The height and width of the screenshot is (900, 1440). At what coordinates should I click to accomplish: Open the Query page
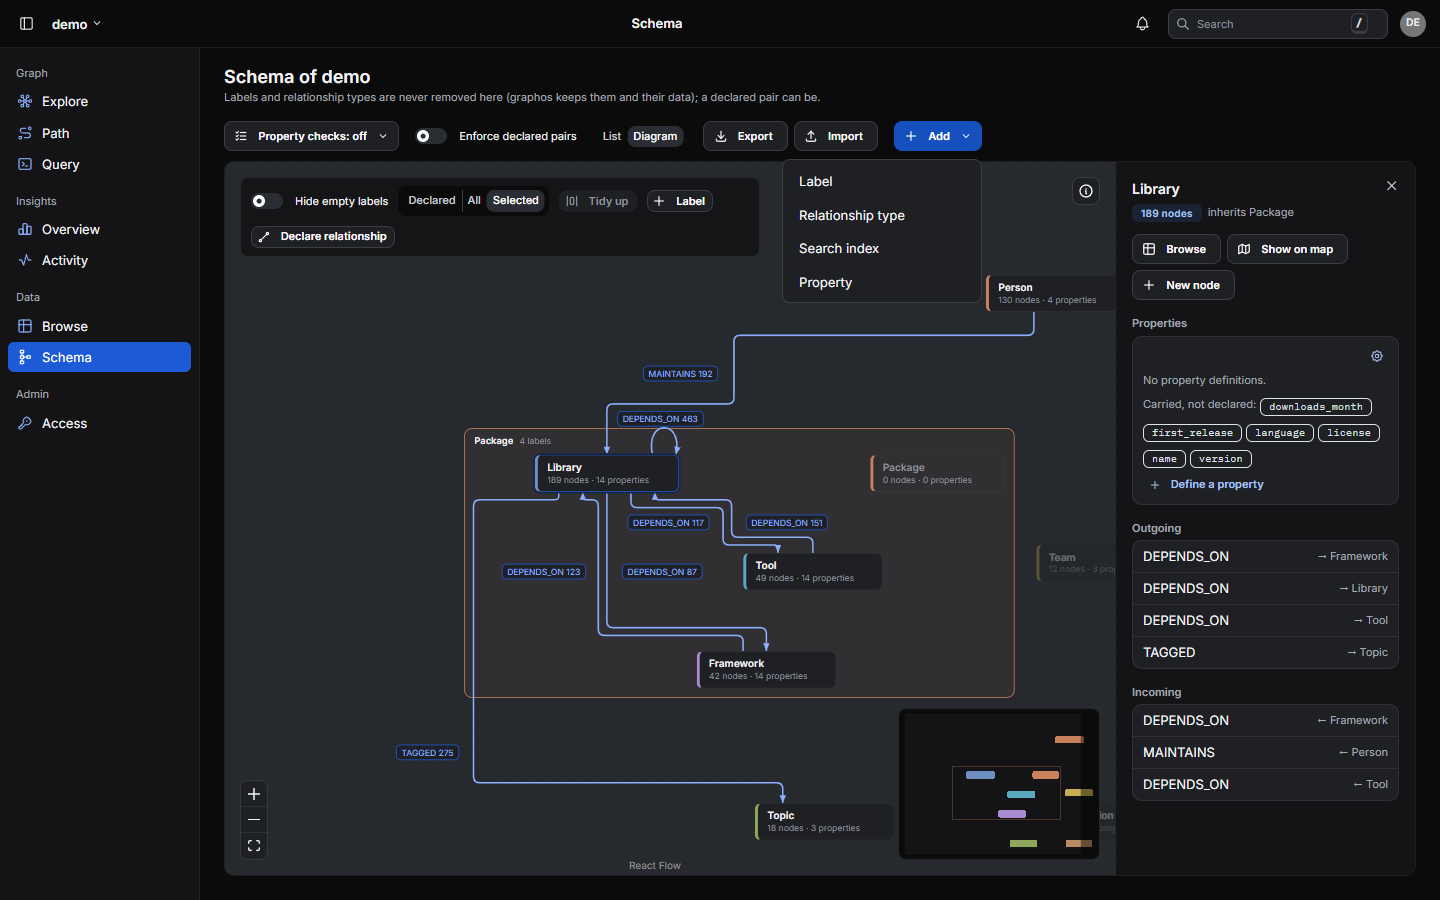tap(99, 164)
